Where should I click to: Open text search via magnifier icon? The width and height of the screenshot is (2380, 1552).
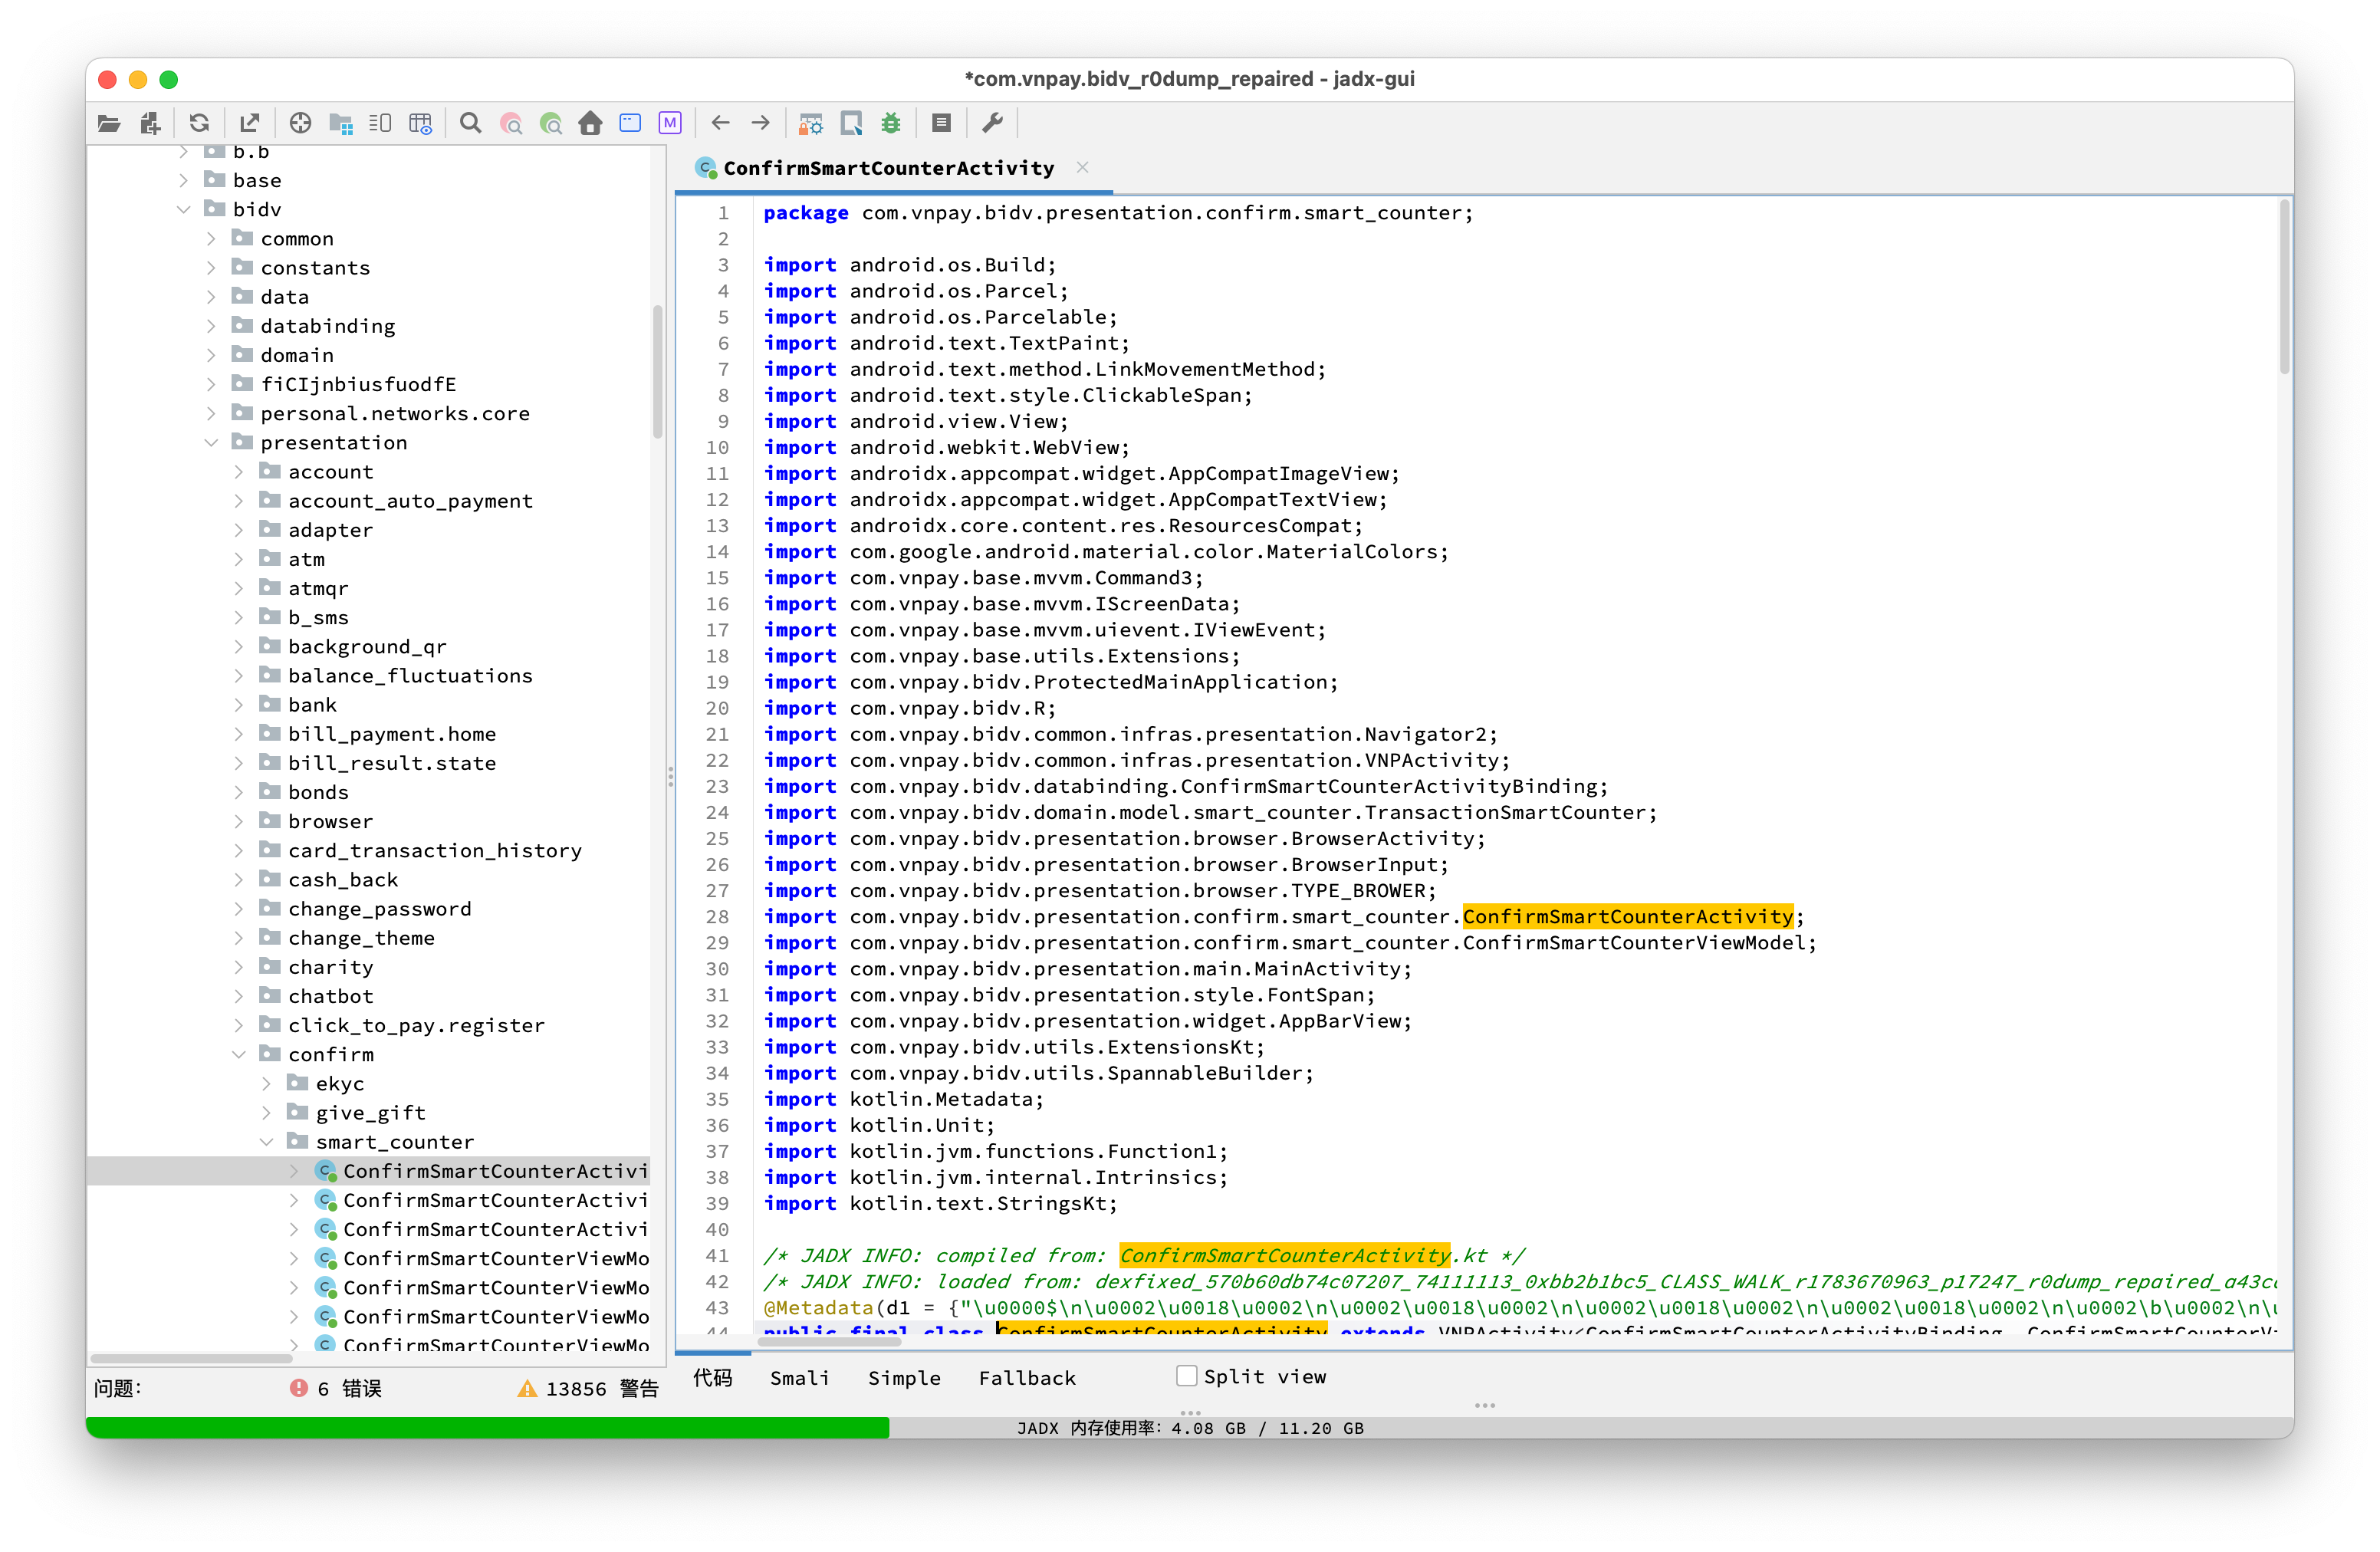click(x=470, y=123)
